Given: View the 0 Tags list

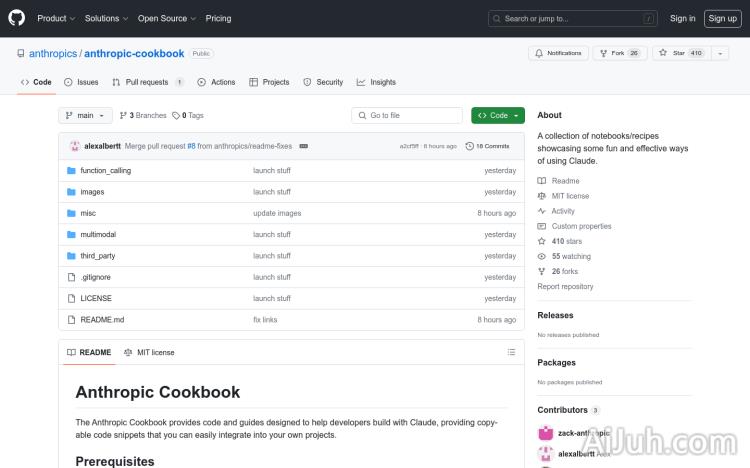Looking at the screenshot, I should (x=188, y=116).
